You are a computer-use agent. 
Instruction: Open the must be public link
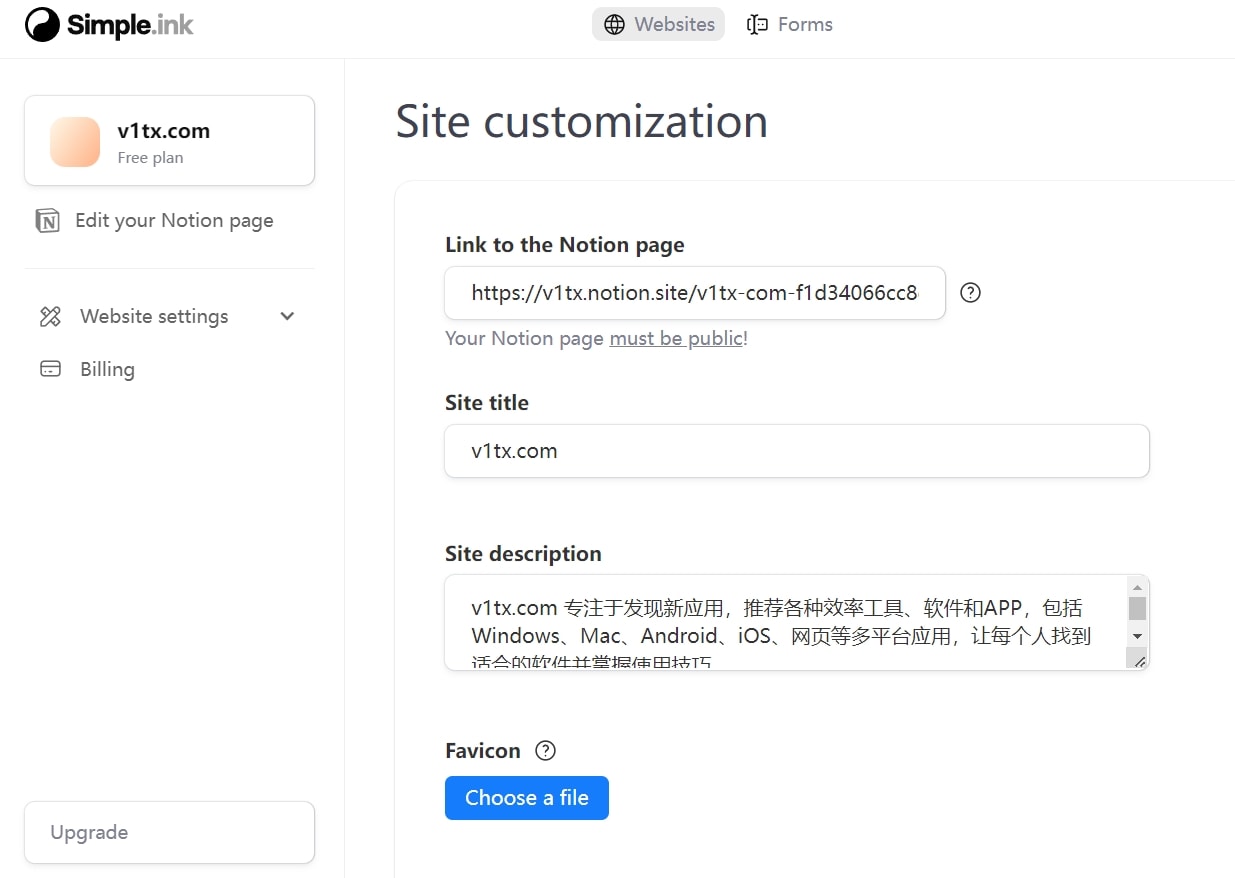pyautogui.click(x=676, y=338)
